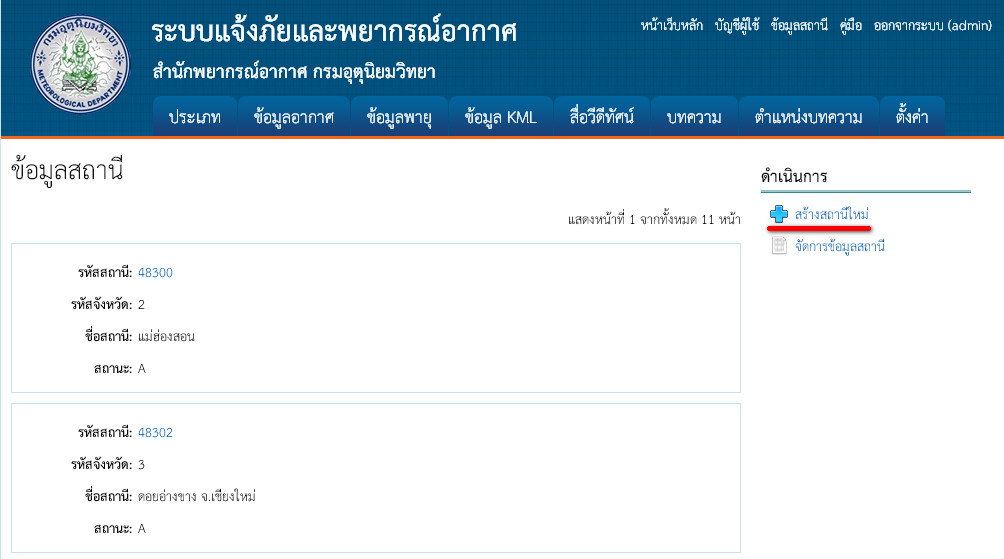Switch to the ข้อมูลพายุ tab
The height and width of the screenshot is (559, 1004).
[399, 117]
